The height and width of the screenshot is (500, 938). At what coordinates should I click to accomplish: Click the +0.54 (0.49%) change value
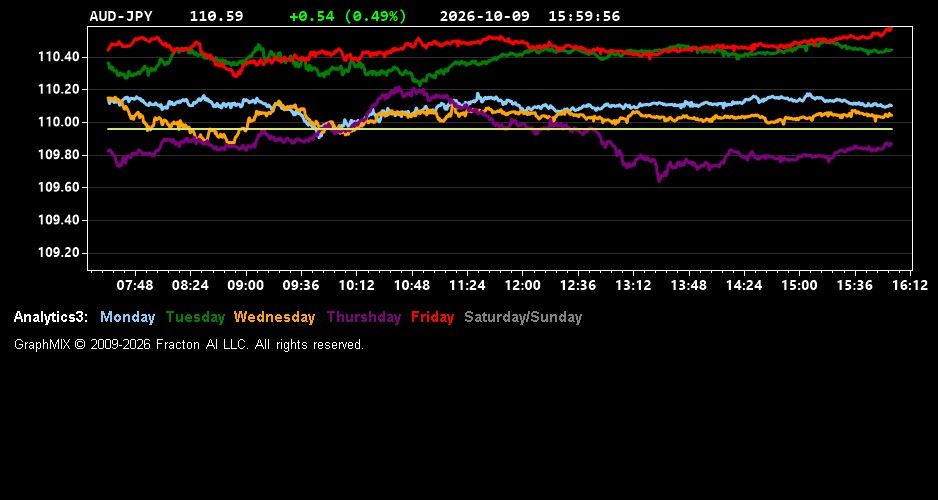pos(348,16)
